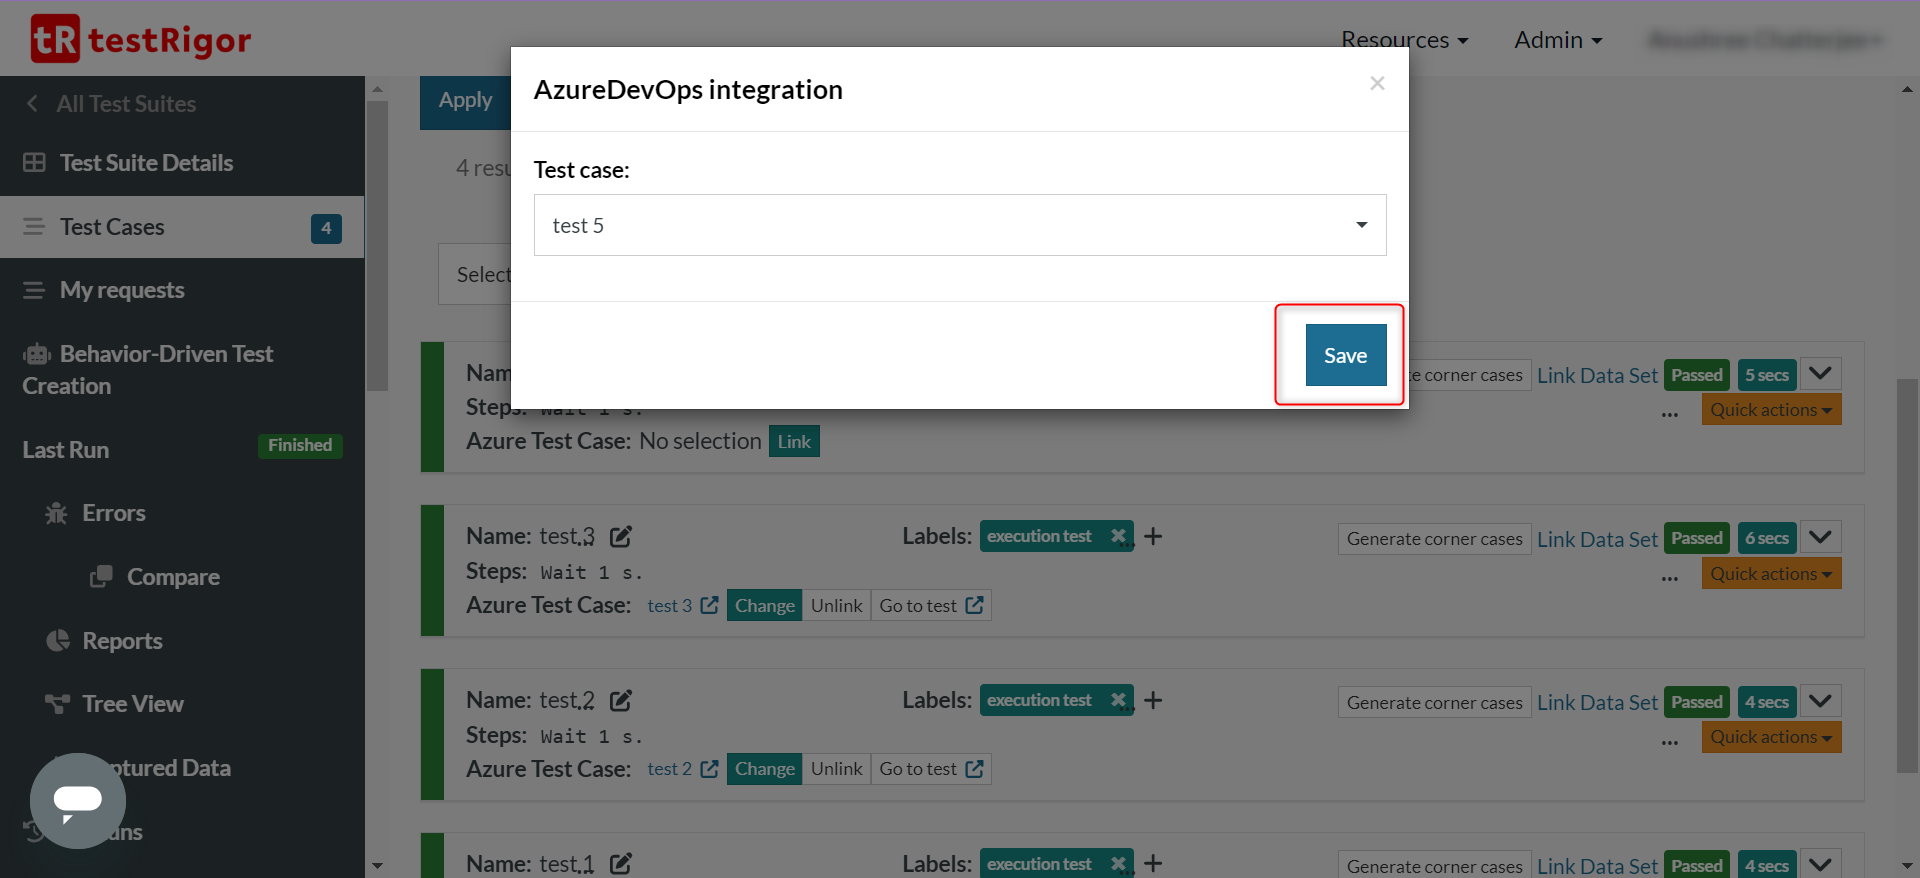This screenshot has width=1920, height=878.
Task: Click the edit icon next to test 3 name
Action: coord(621,537)
